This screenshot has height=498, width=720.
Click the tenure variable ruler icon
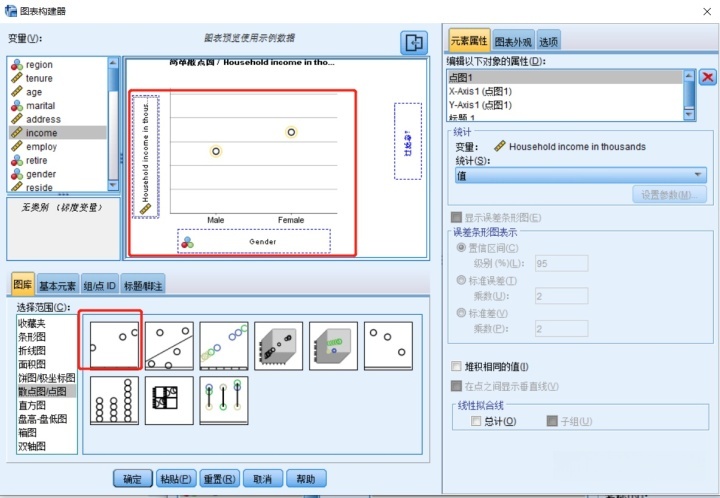click(17, 78)
